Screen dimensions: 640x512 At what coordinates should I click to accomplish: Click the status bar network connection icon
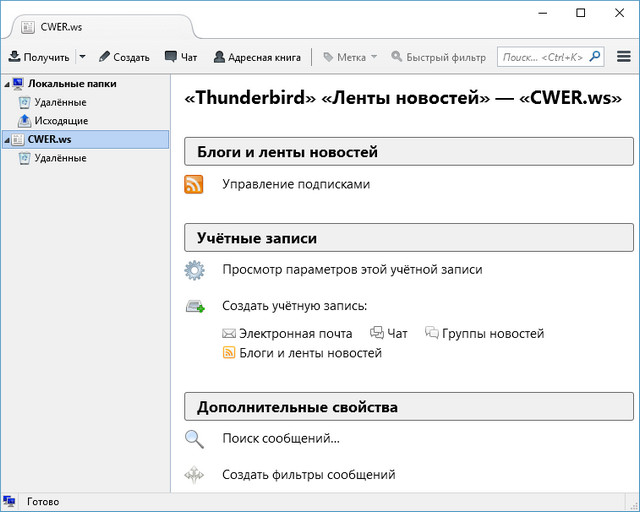point(10,501)
